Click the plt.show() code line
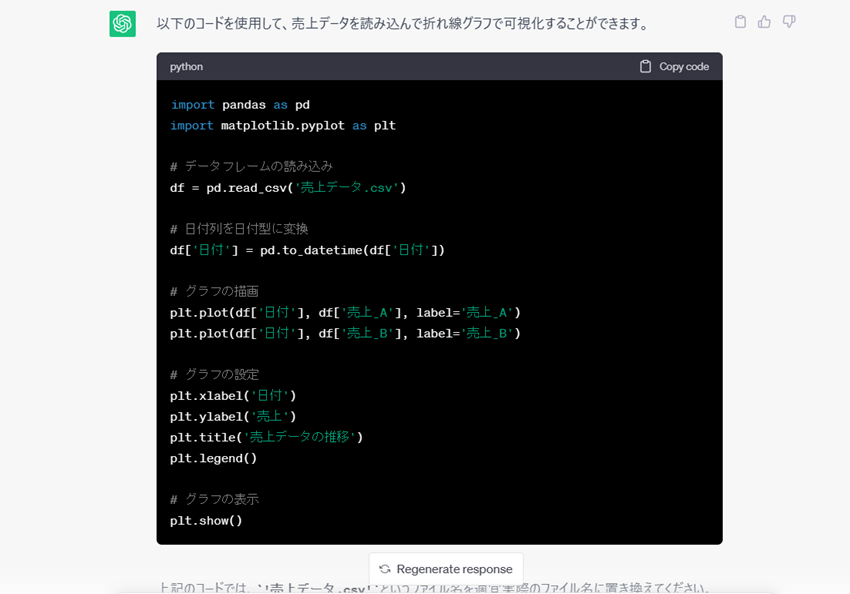This screenshot has width=850, height=594. coord(206,521)
